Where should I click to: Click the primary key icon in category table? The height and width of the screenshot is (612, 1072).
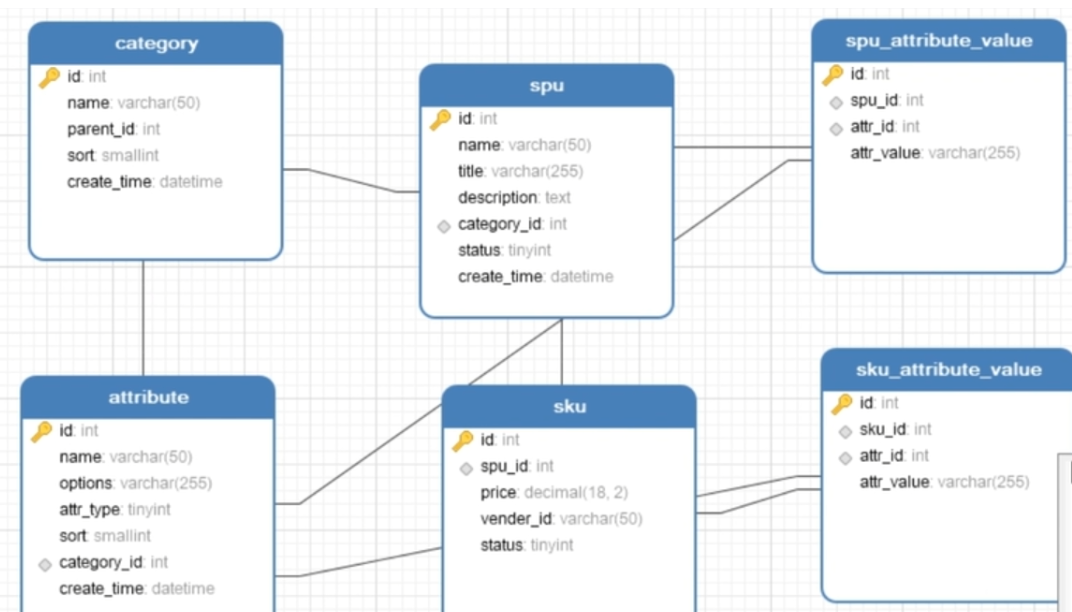(x=49, y=77)
